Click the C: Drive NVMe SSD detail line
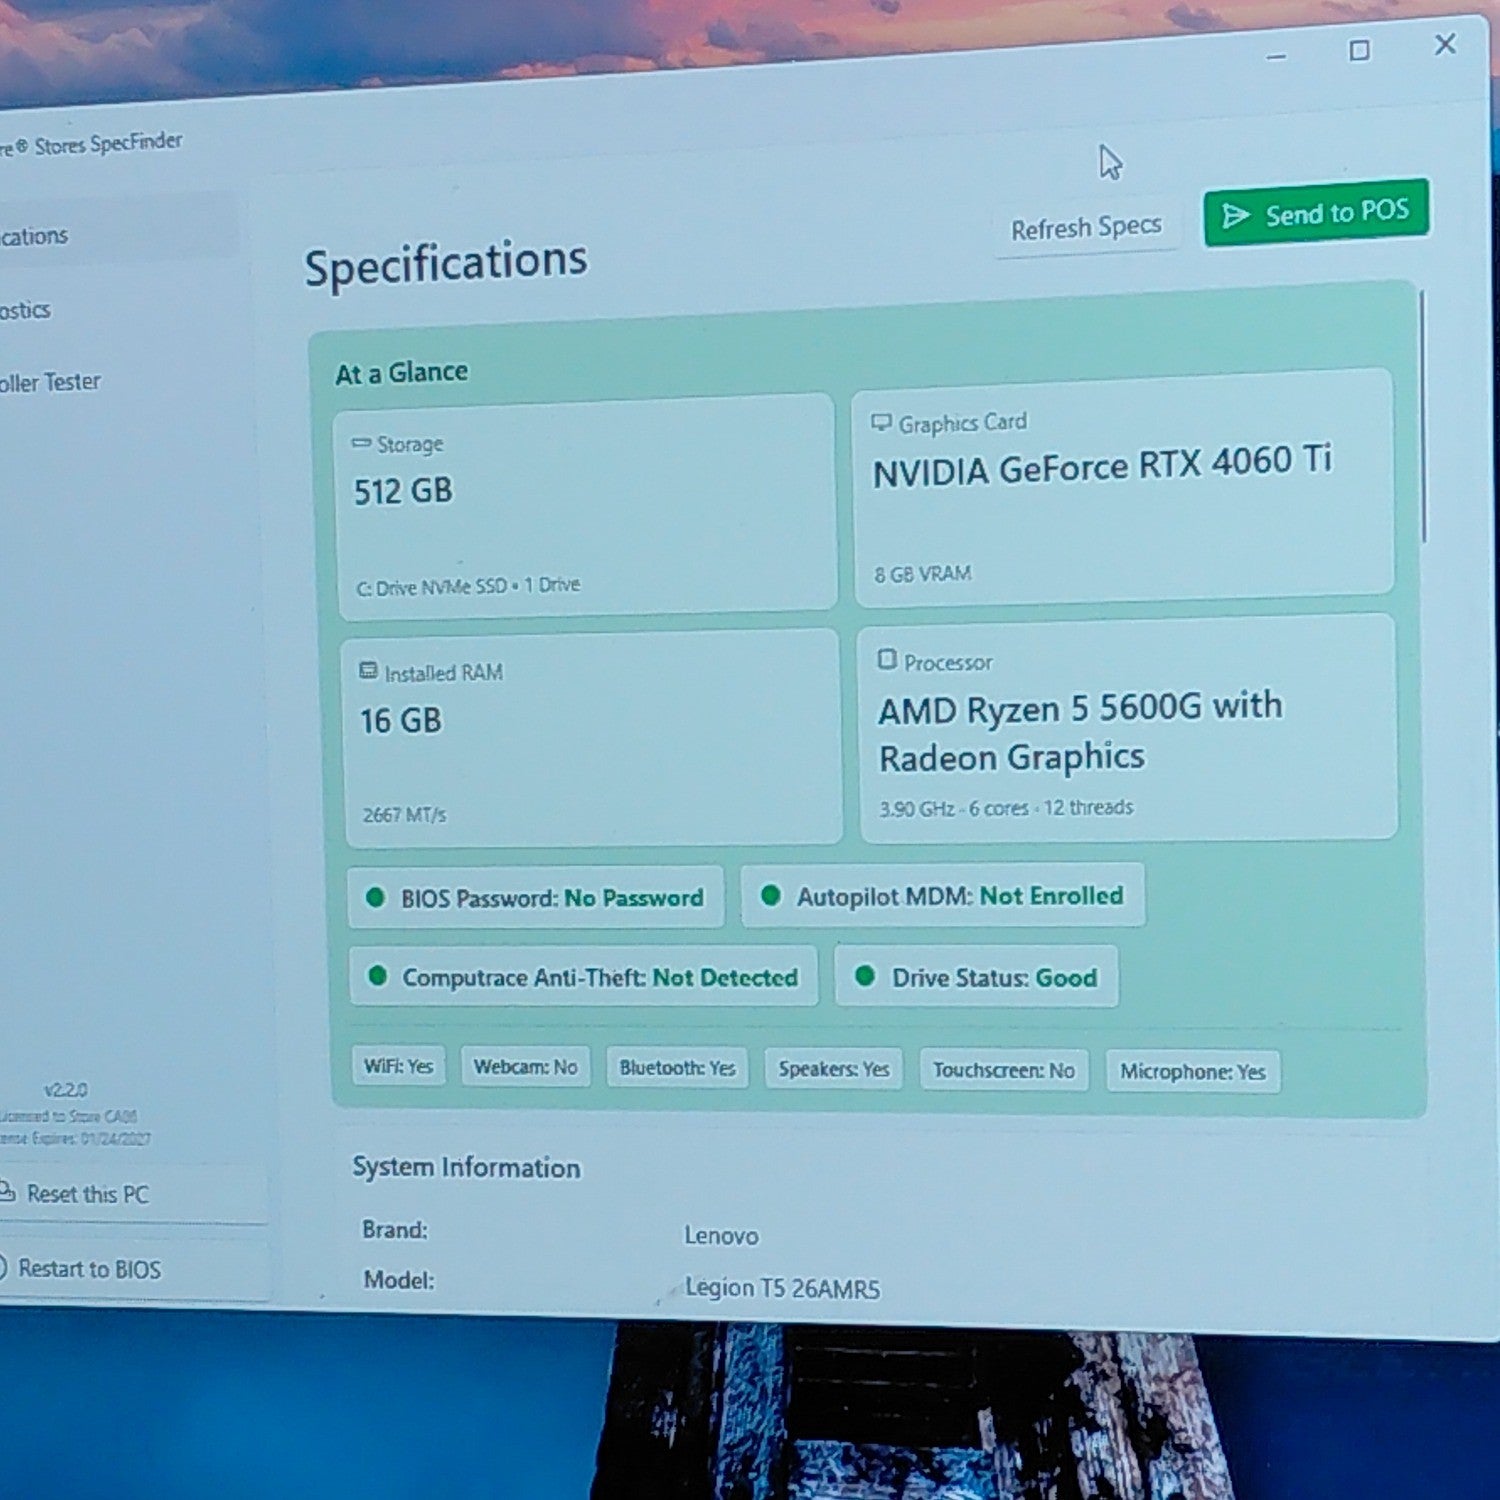The image size is (1500, 1500). tap(468, 586)
